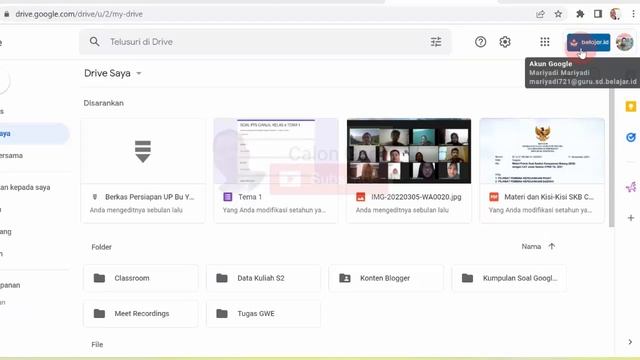Viewport: 640px width, 360px height.
Task: Get add-ons with the plus icon
Action: point(631,218)
